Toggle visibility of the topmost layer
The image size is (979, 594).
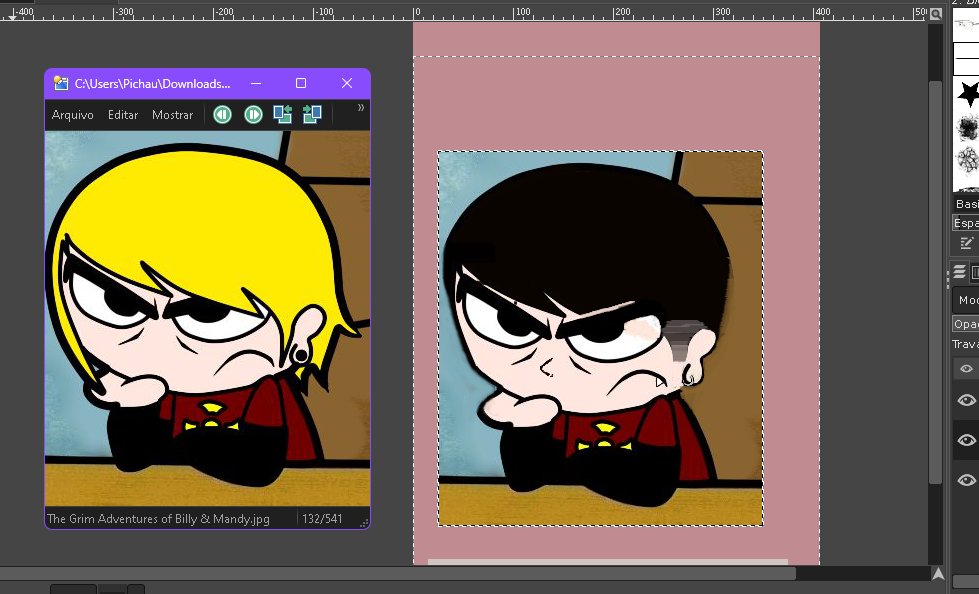pyautogui.click(x=967, y=400)
